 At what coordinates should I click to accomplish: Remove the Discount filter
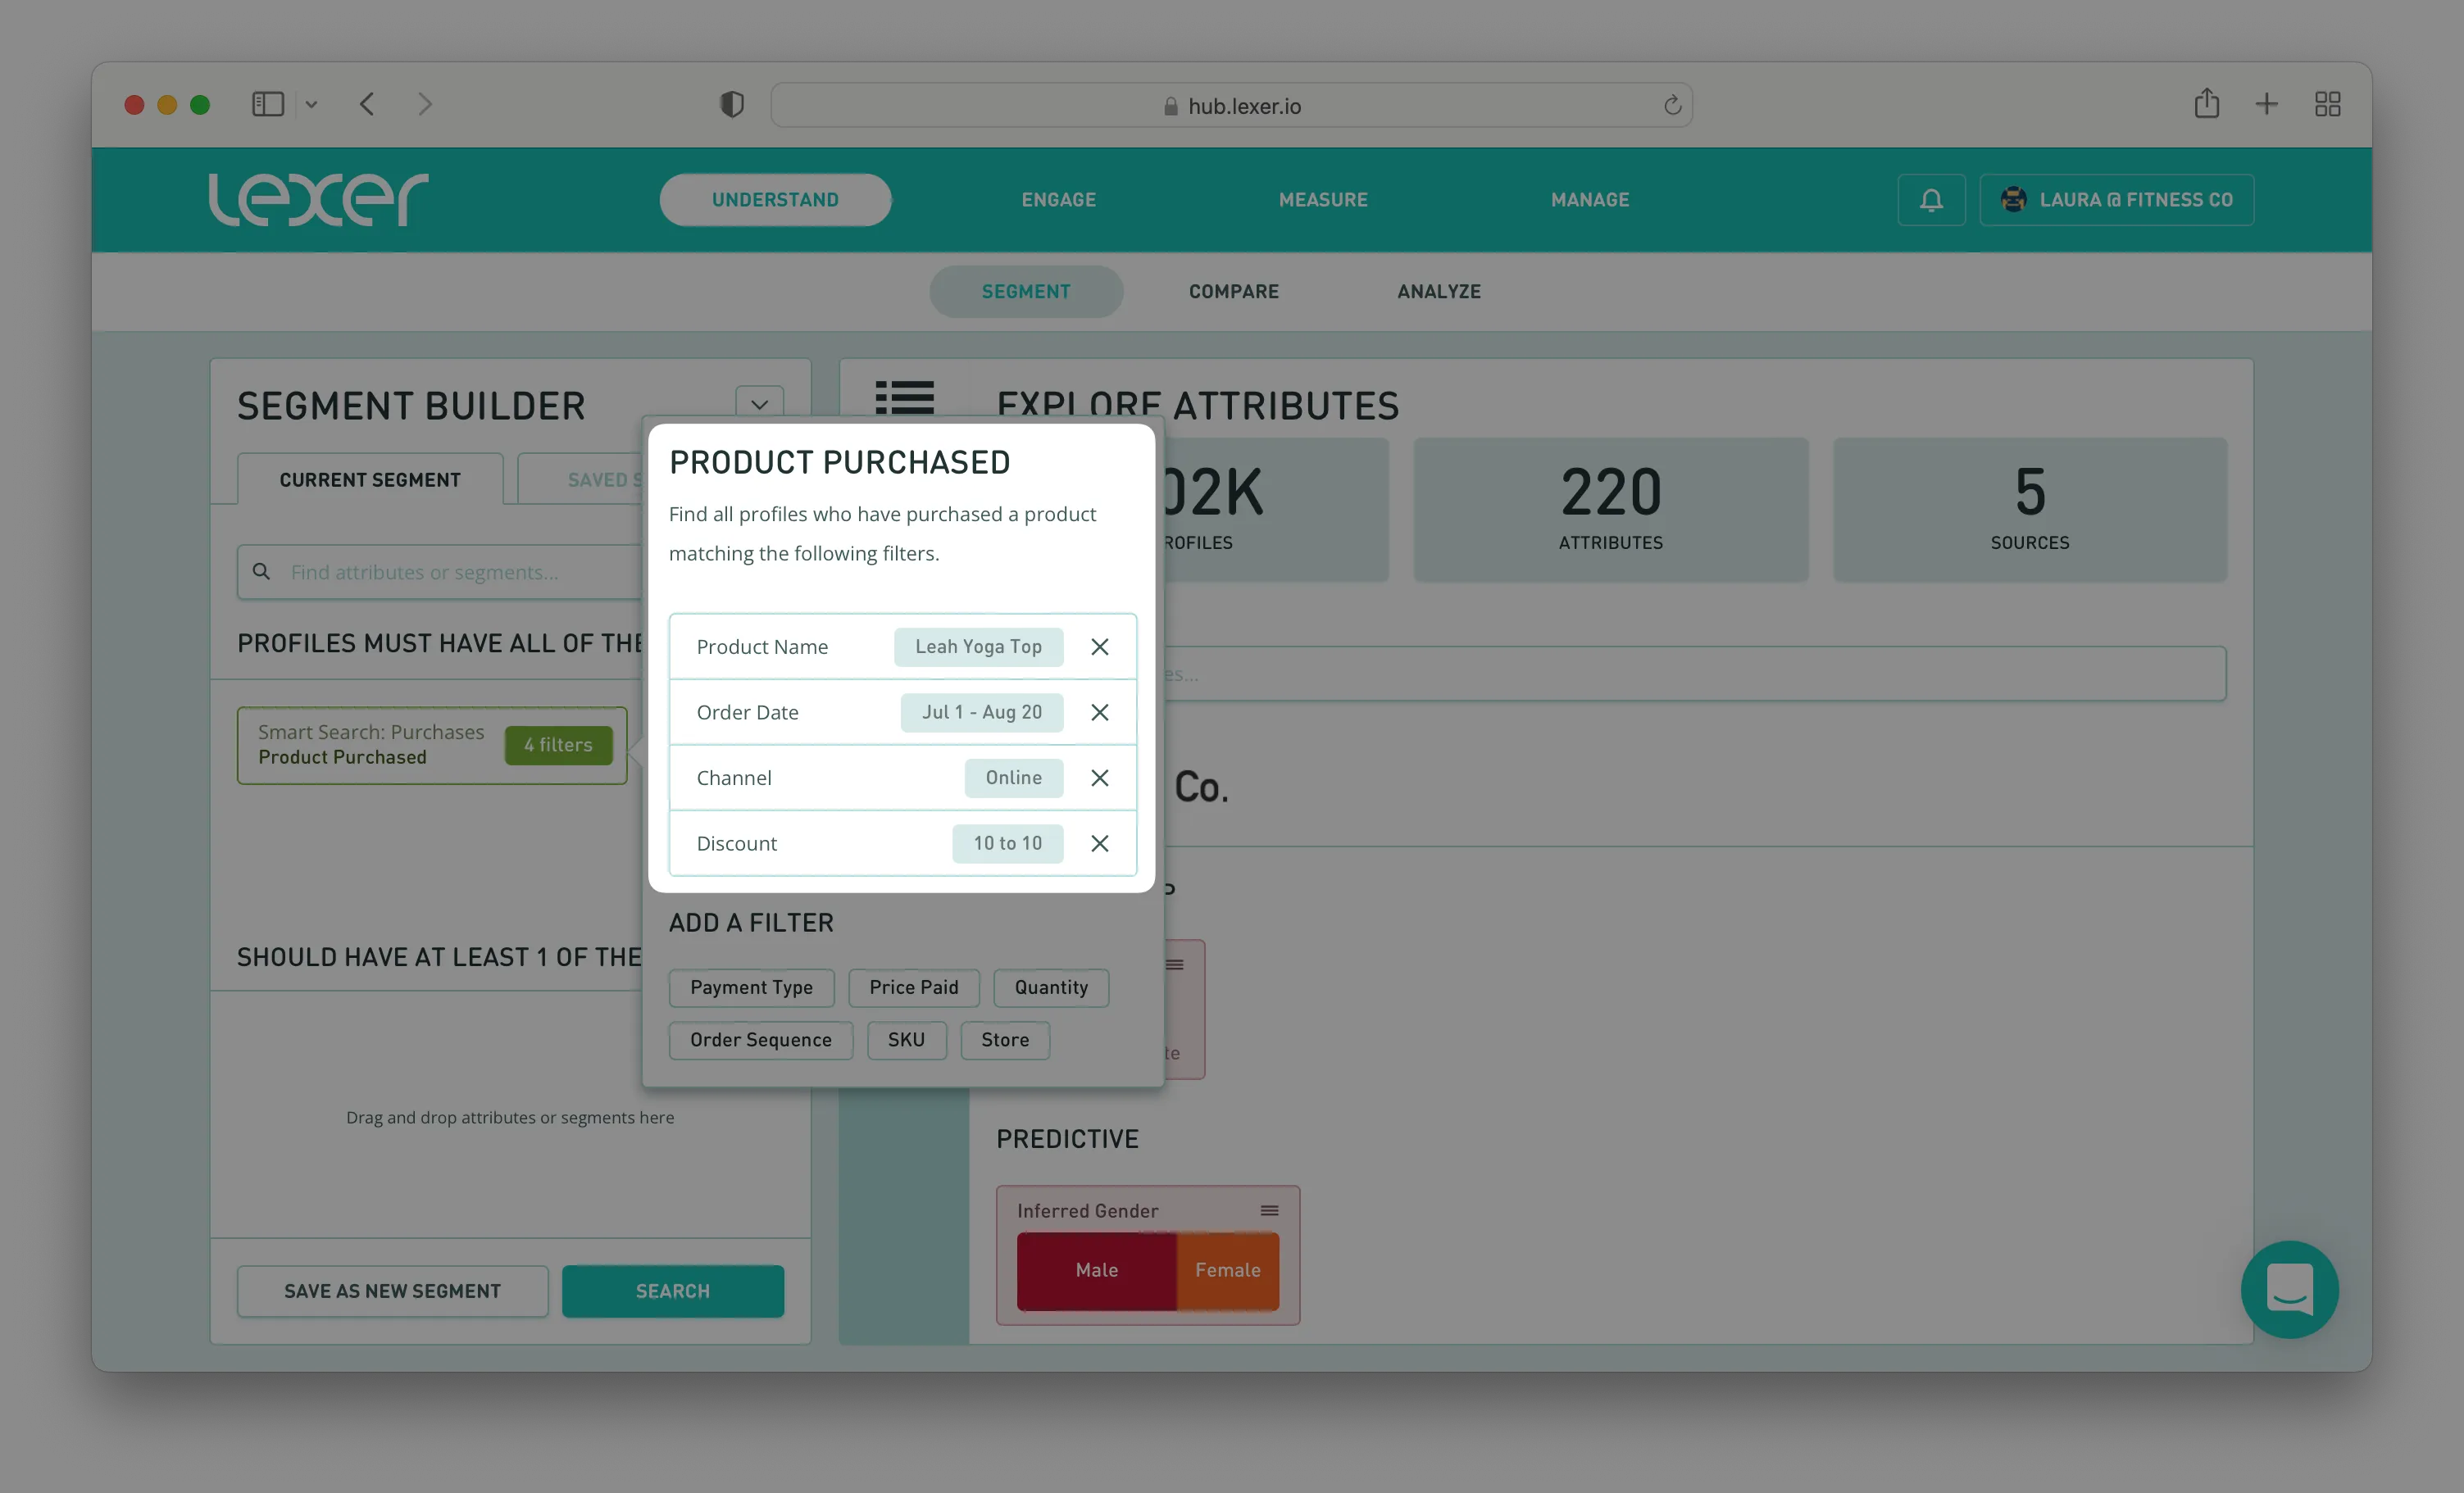[x=1099, y=843]
